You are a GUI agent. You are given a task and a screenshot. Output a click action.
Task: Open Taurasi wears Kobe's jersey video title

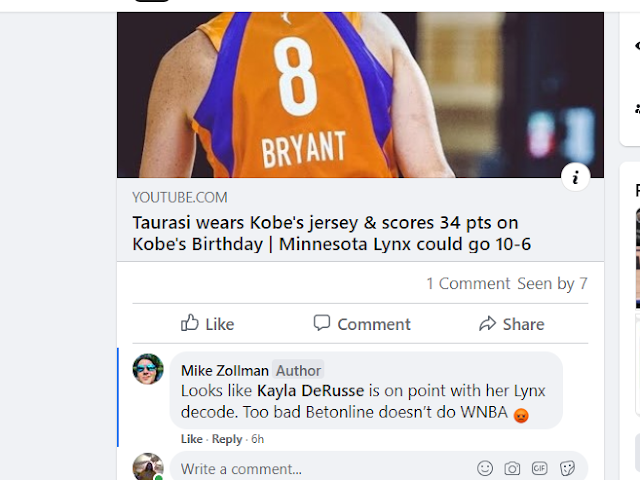(331, 233)
